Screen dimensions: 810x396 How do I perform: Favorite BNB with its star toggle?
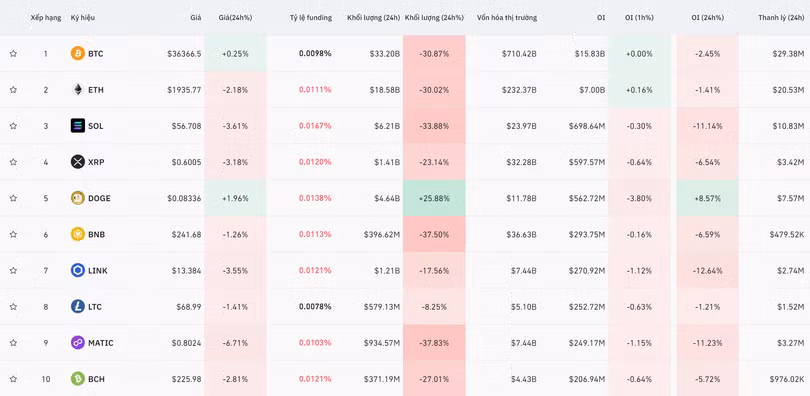pos(13,234)
